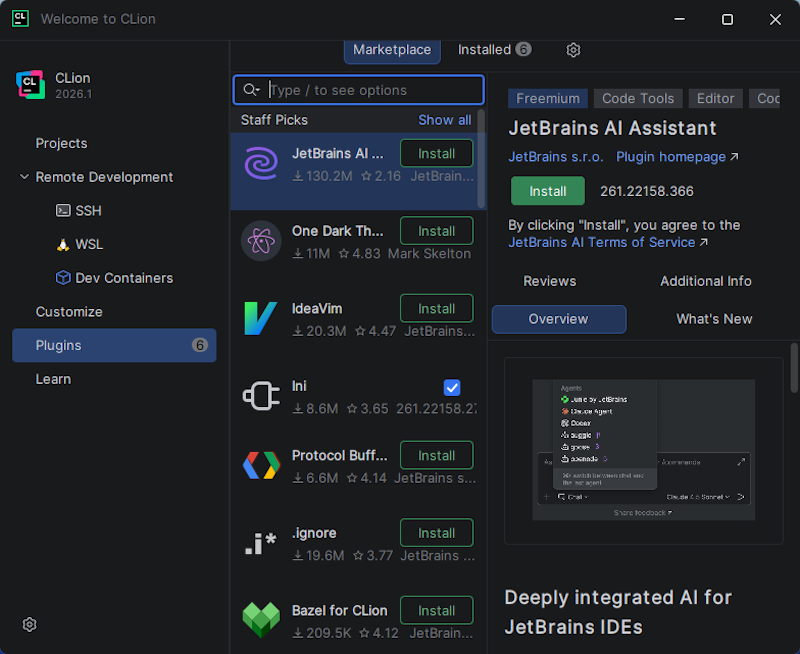800x654 pixels.
Task: Open the plugins gear settings menu
Action: click(573, 50)
